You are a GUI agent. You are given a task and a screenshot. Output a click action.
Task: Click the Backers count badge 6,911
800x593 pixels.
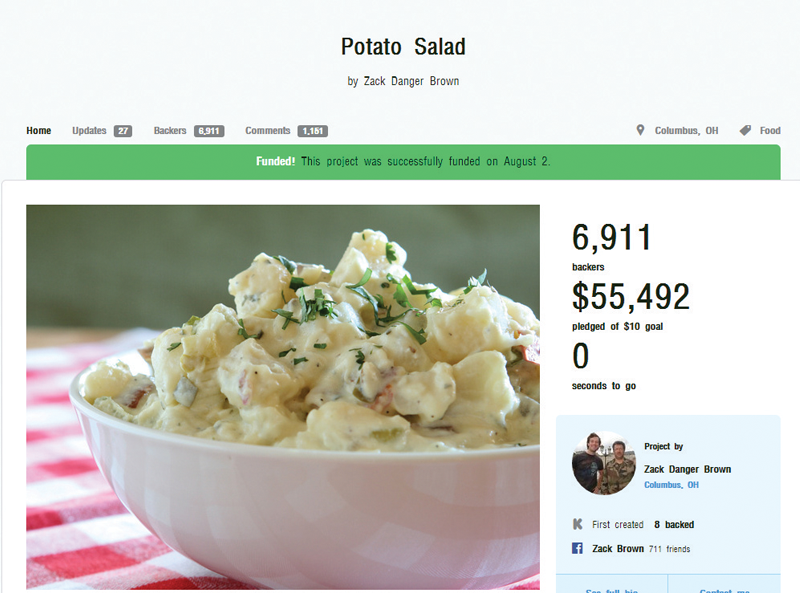[209, 131]
